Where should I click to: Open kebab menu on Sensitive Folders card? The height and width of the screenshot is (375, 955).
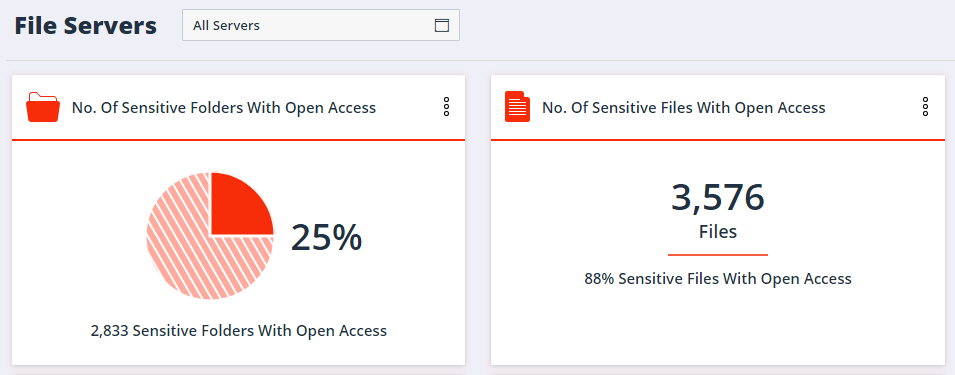446,107
